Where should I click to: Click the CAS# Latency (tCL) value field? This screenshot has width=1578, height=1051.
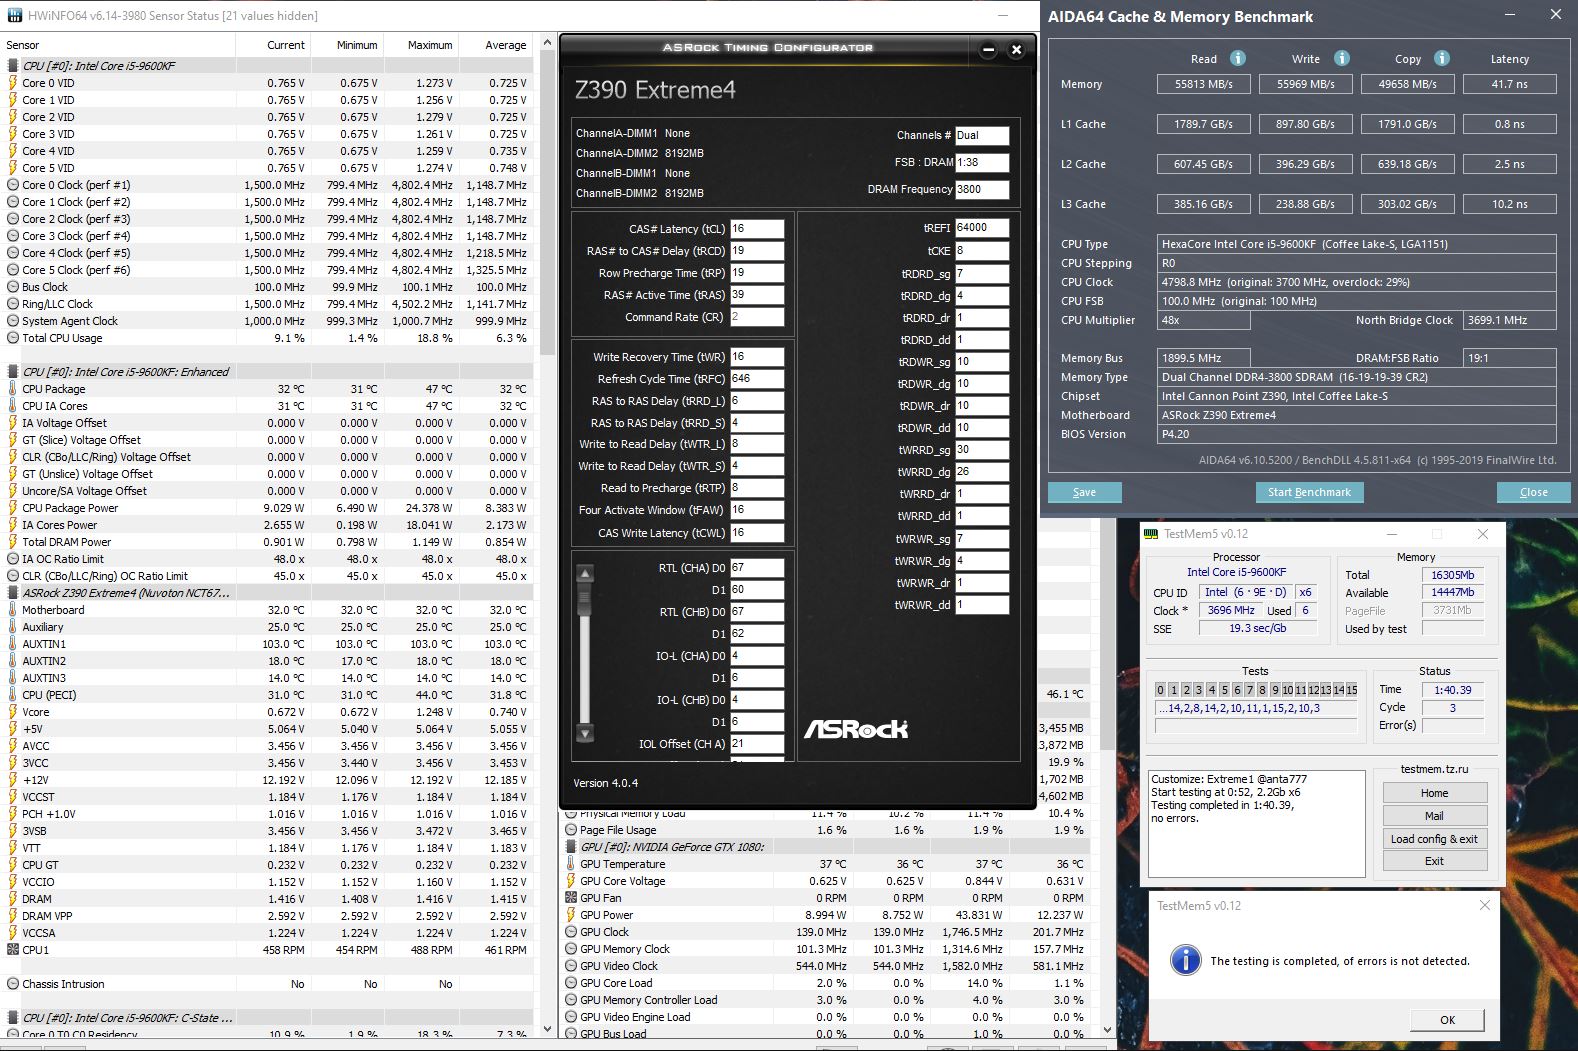[757, 228]
